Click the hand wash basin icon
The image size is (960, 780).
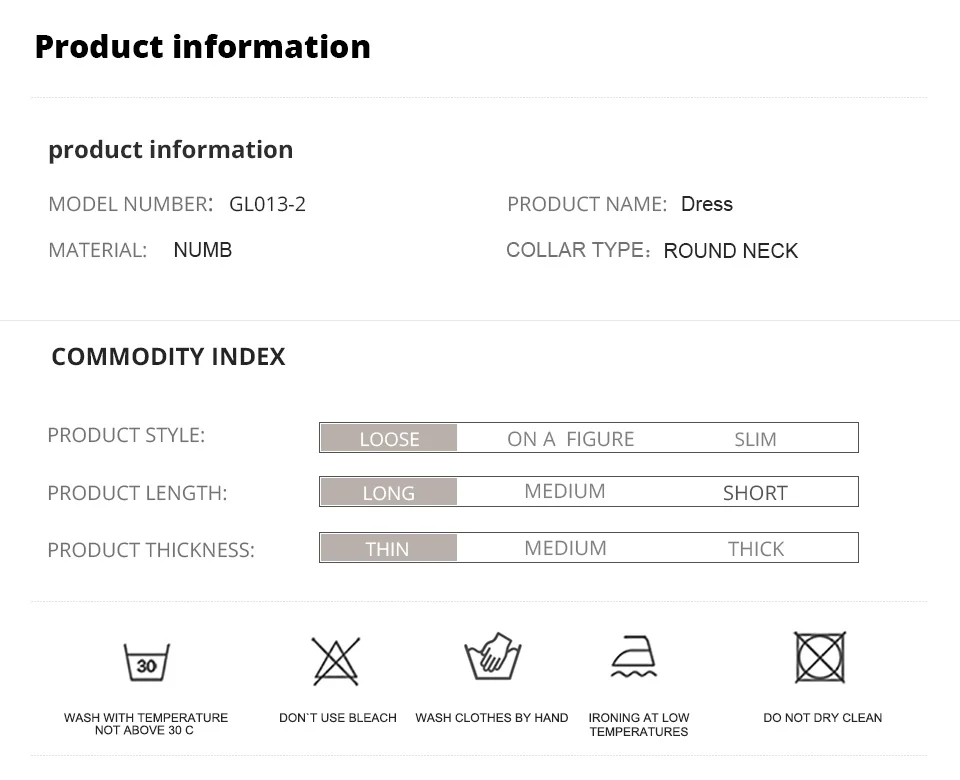493,656
